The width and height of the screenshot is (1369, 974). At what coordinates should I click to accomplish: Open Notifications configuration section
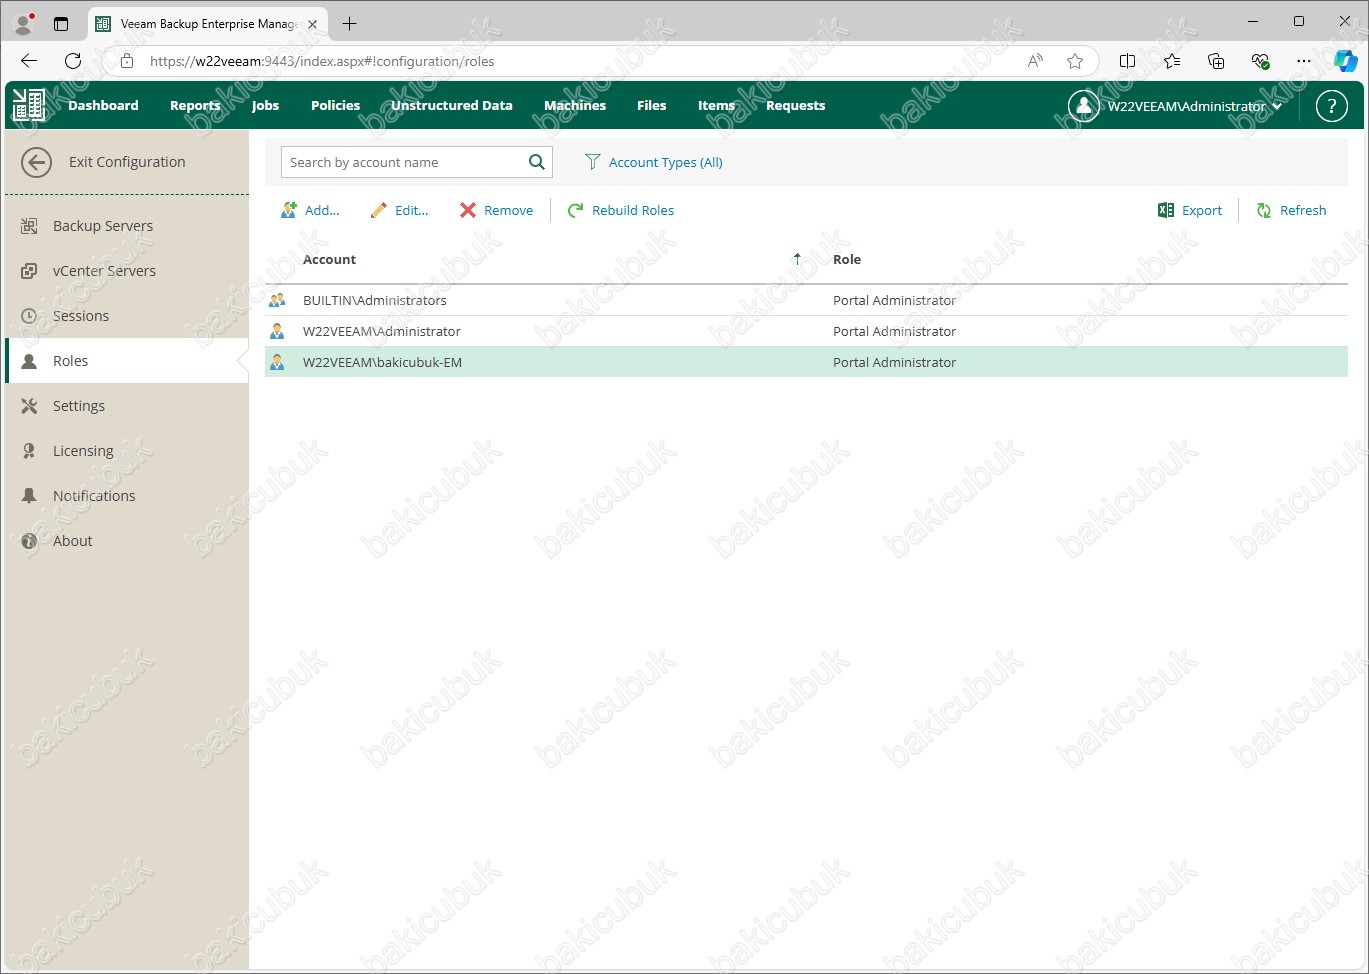[94, 496]
